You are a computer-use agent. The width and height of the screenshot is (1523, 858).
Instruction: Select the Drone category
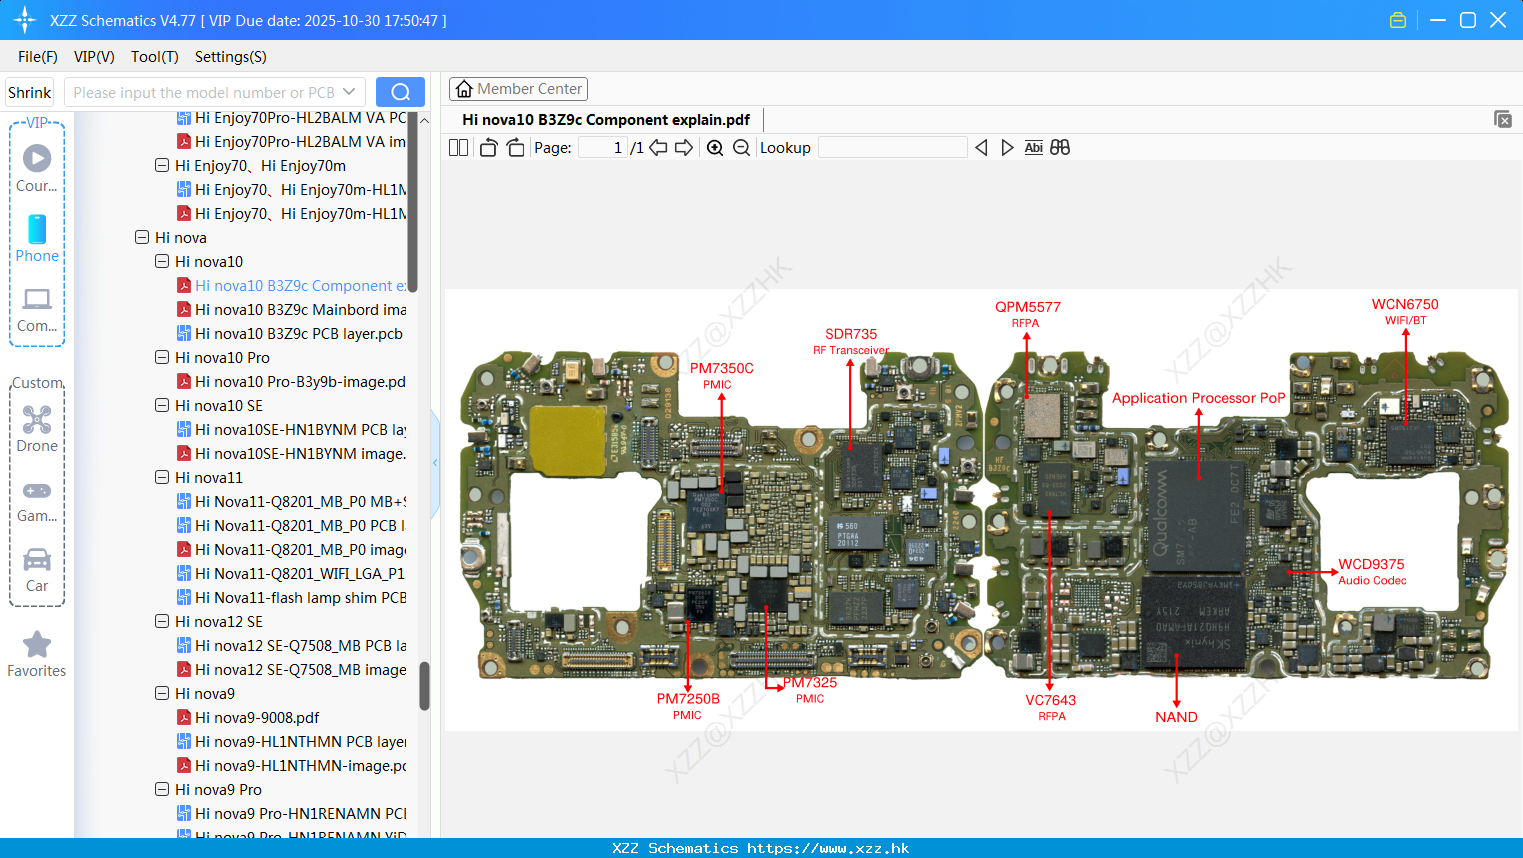[x=37, y=429]
